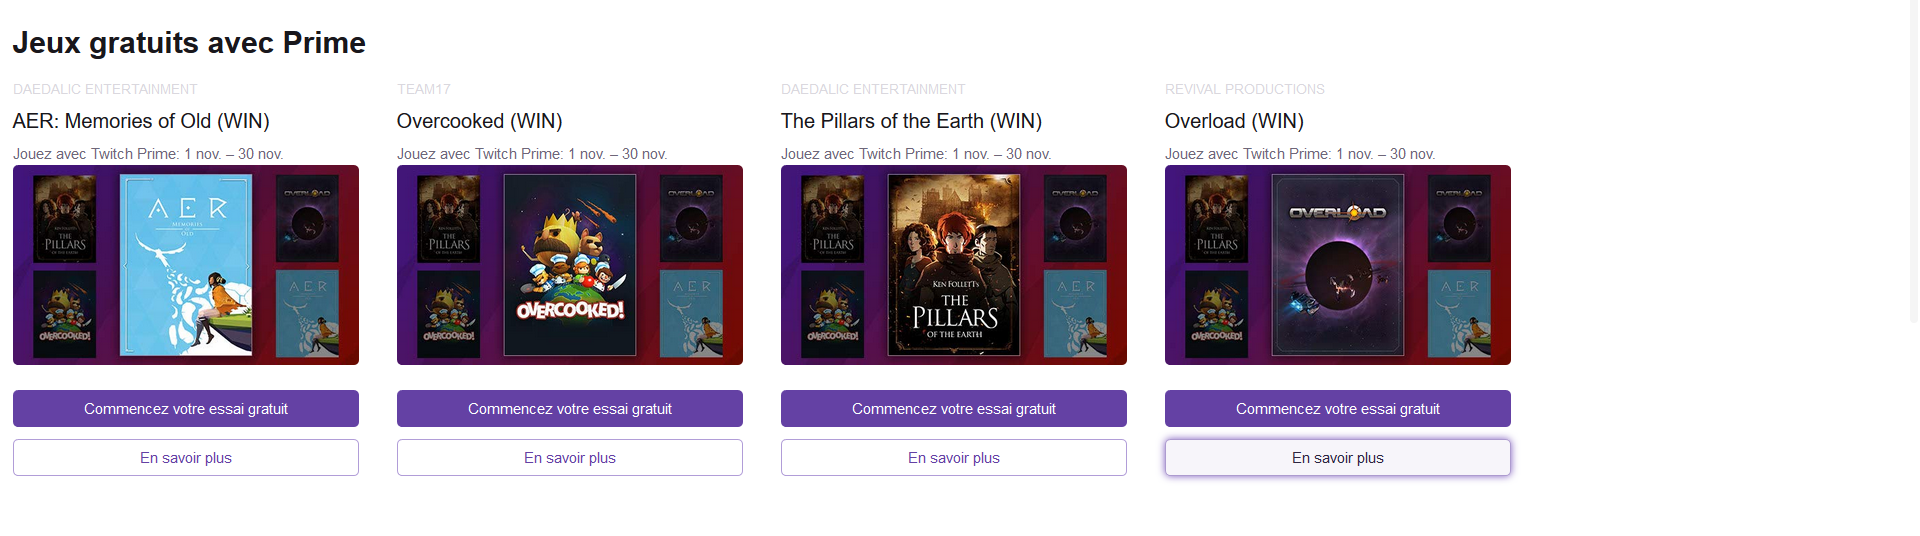Click REVIVAL PRODUCTIONS publisher label
This screenshot has height=536, width=1920.
1244,89
